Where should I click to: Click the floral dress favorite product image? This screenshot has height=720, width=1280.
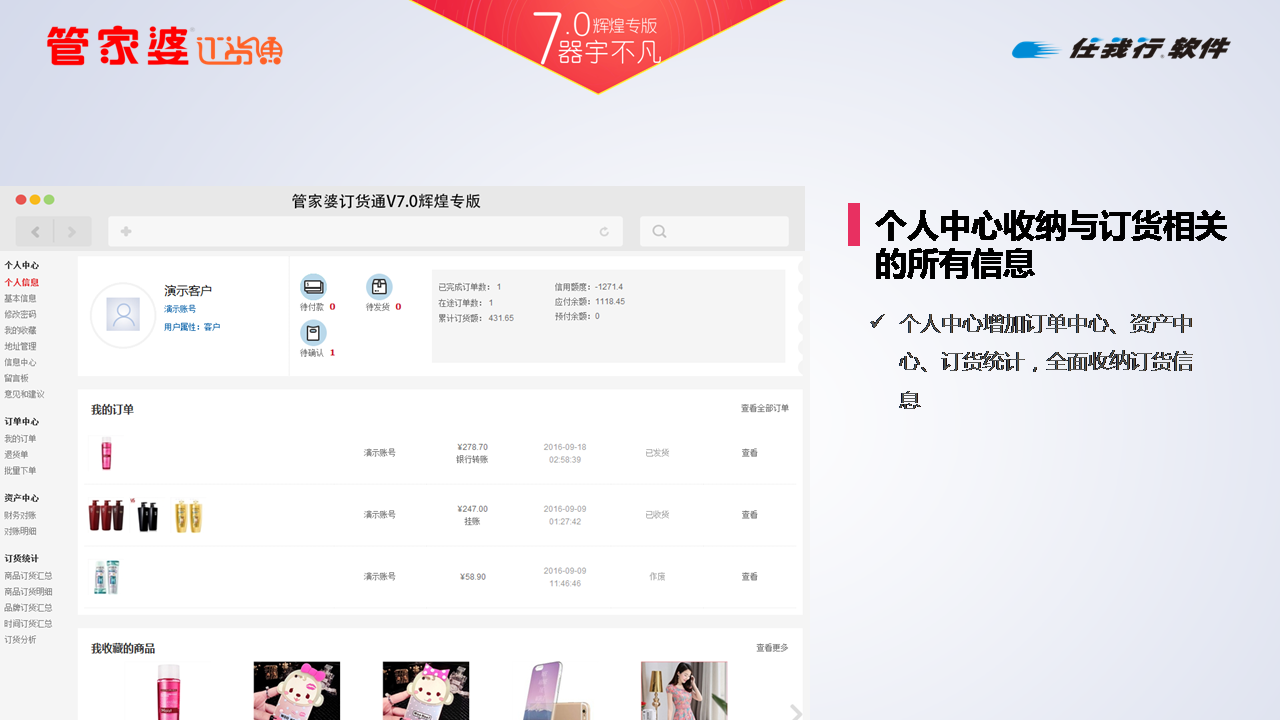684,691
